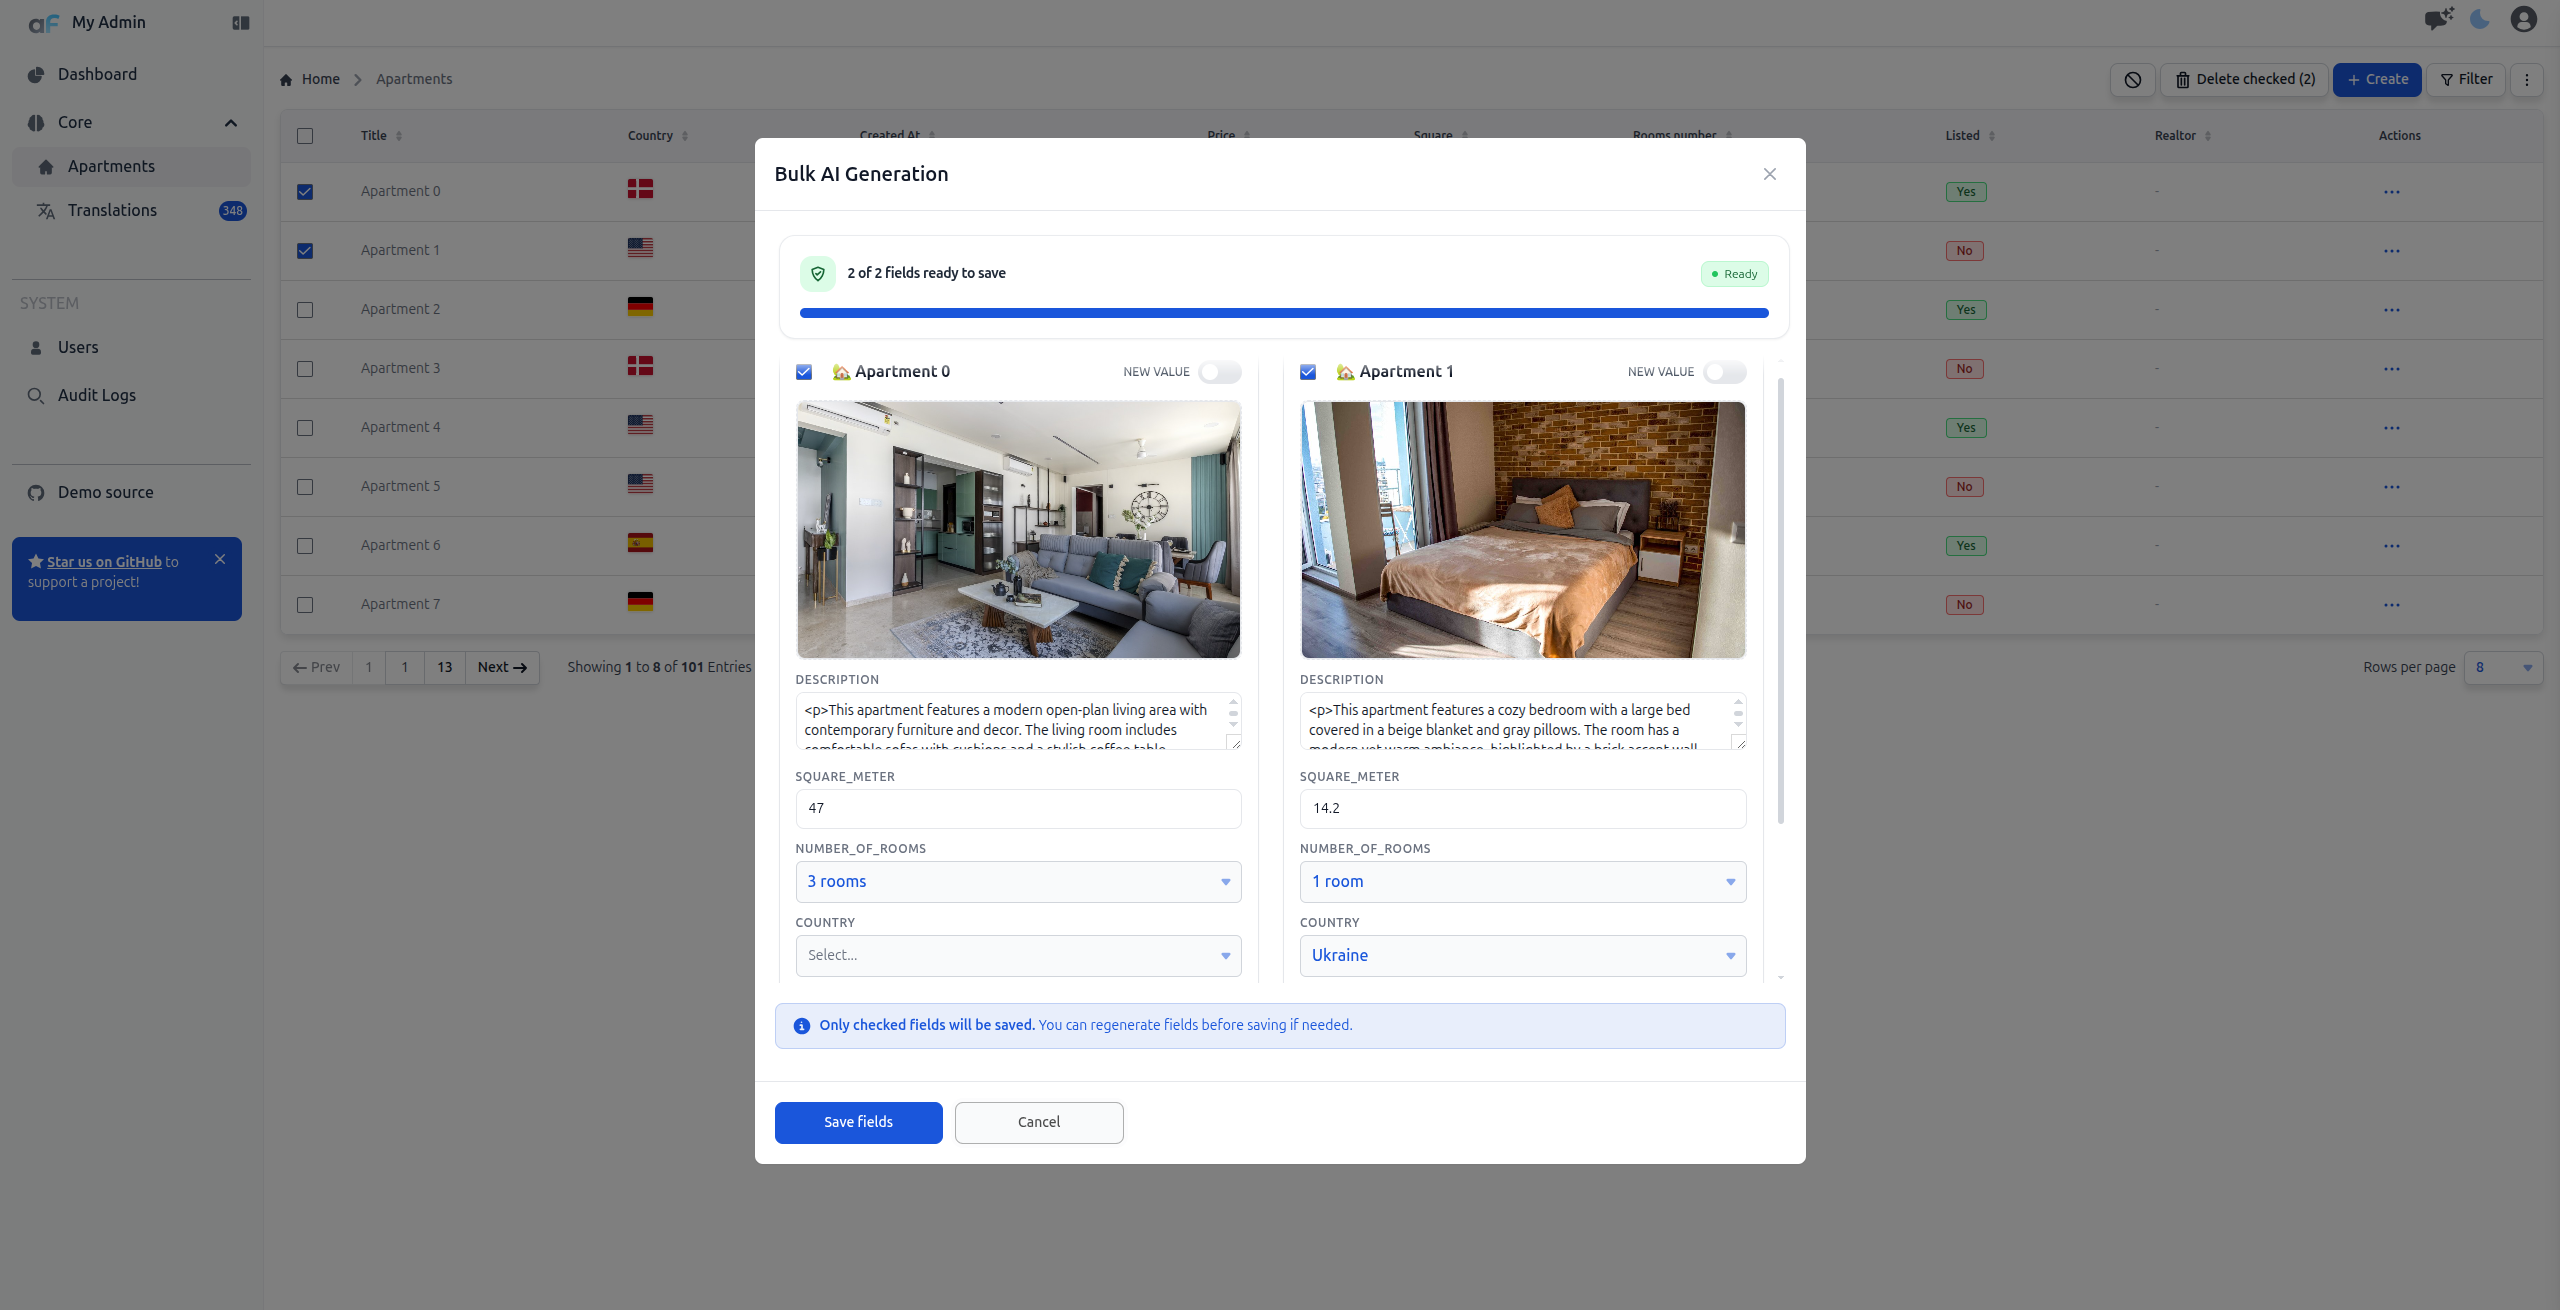Open Apartment 0 country Select dropdown

(x=1018, y=956)
